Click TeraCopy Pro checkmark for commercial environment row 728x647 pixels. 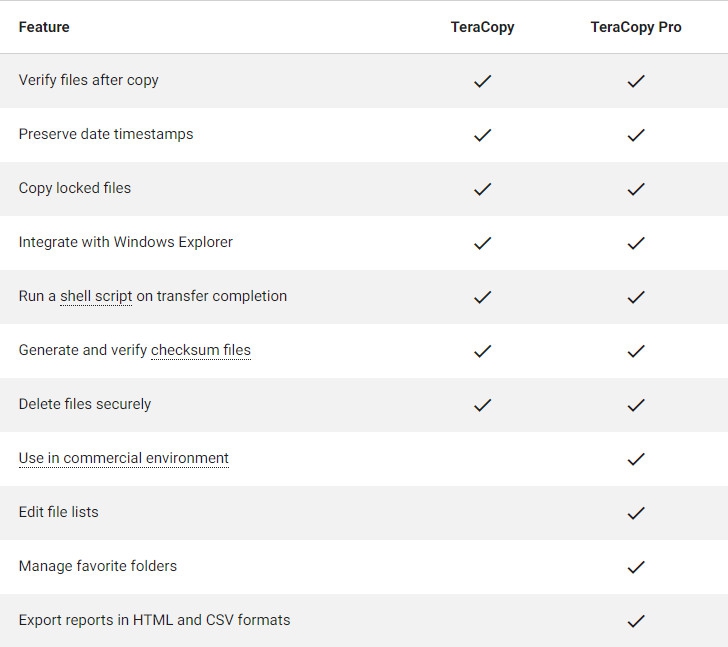point(635,459)
